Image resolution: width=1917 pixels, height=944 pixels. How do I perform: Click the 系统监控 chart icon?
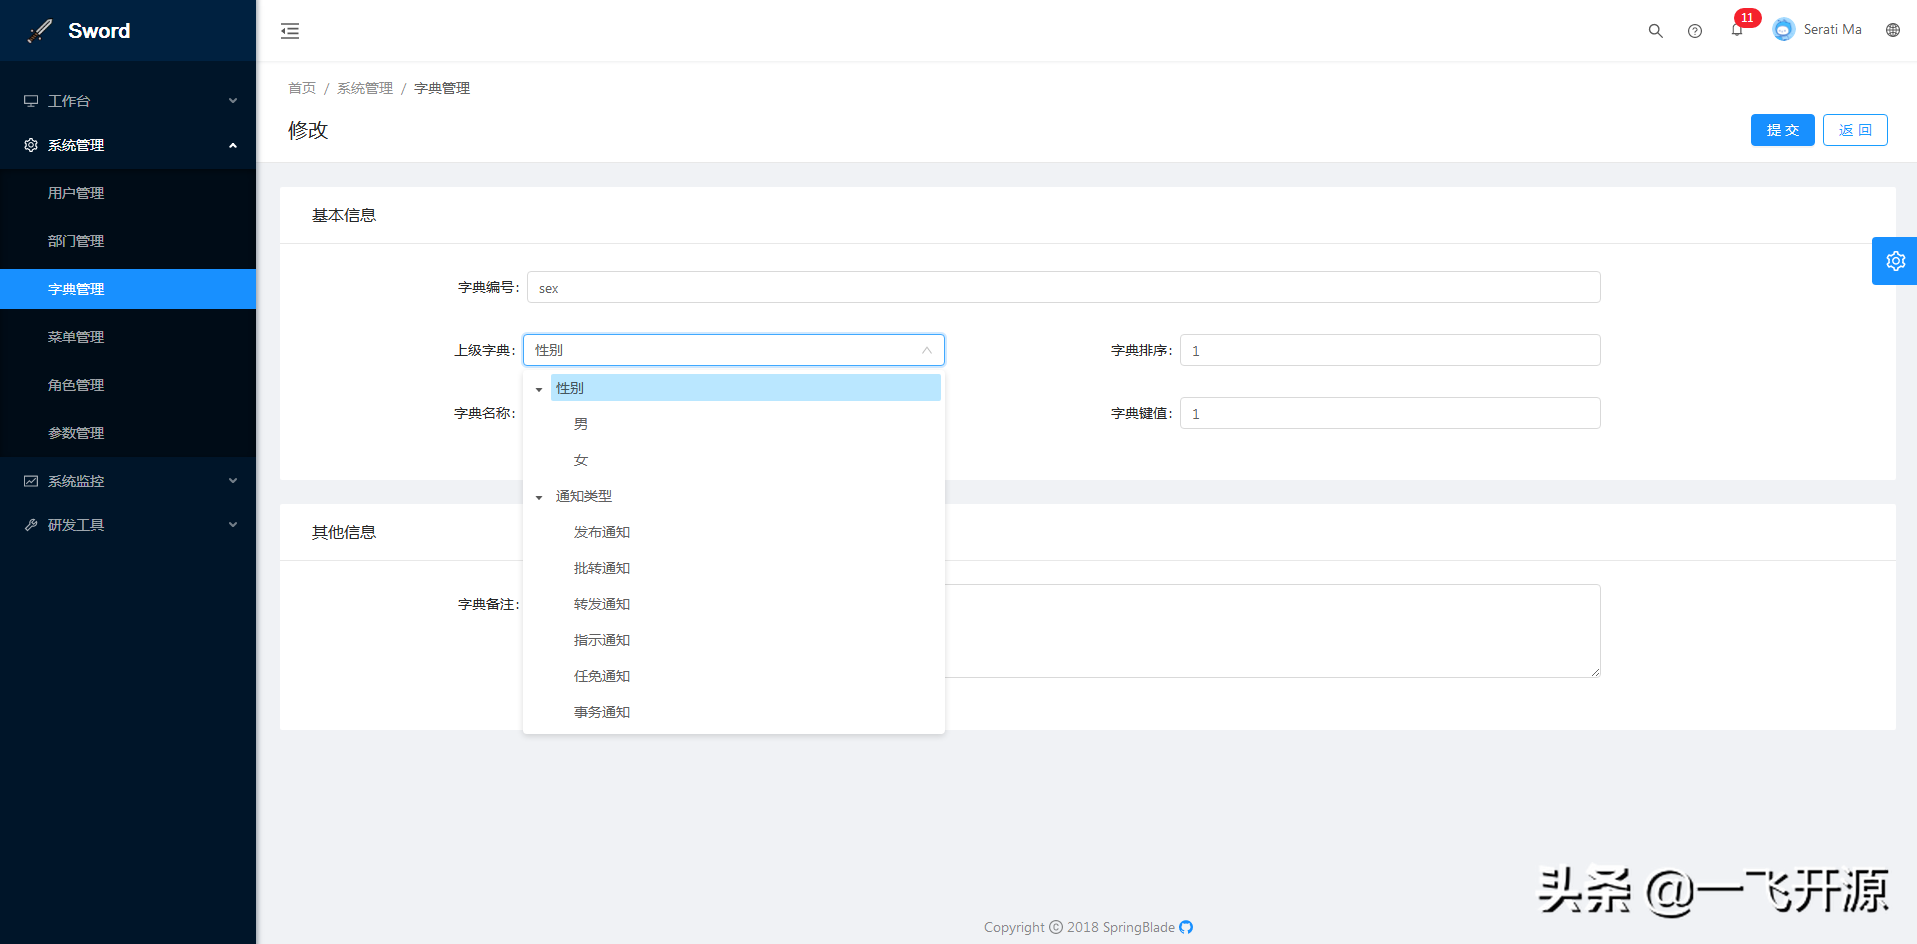[31, 481]
